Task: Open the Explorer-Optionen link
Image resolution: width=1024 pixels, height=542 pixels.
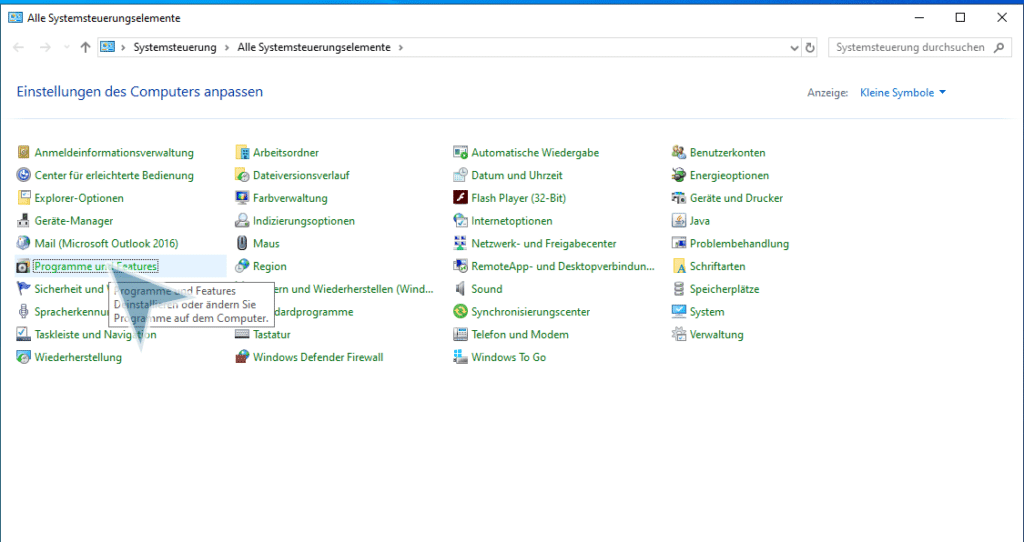Action: [x=79, y=198]
